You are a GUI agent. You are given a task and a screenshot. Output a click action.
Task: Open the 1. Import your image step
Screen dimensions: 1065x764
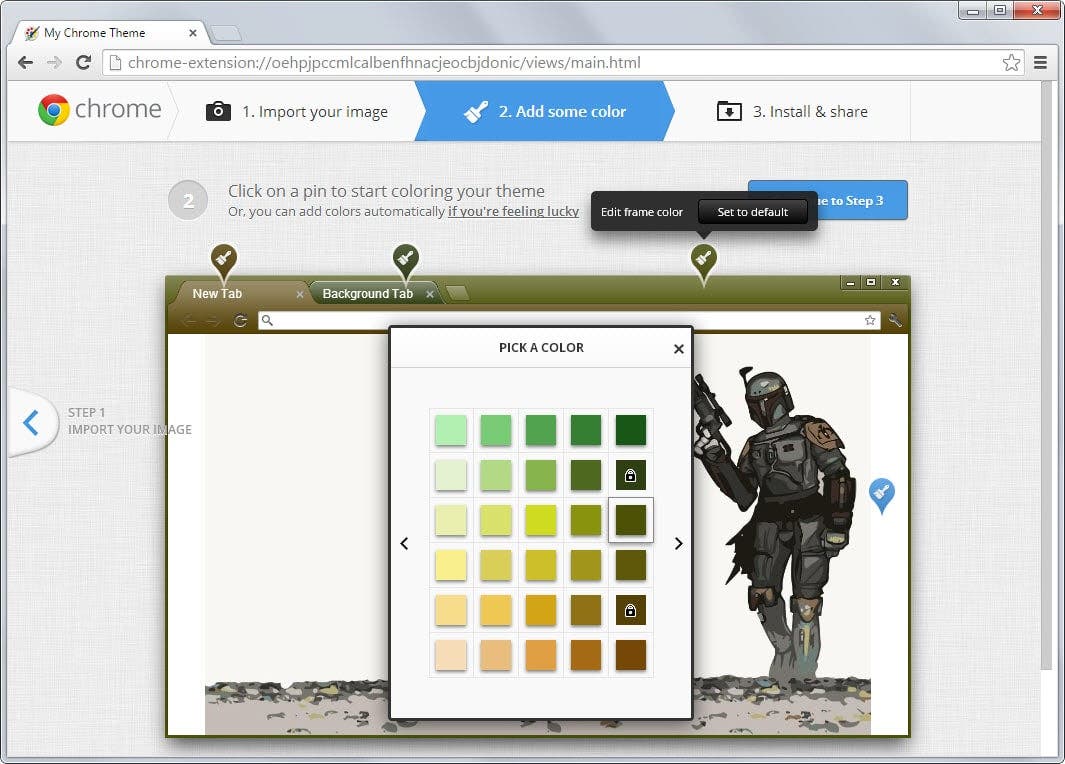[297, 111]
